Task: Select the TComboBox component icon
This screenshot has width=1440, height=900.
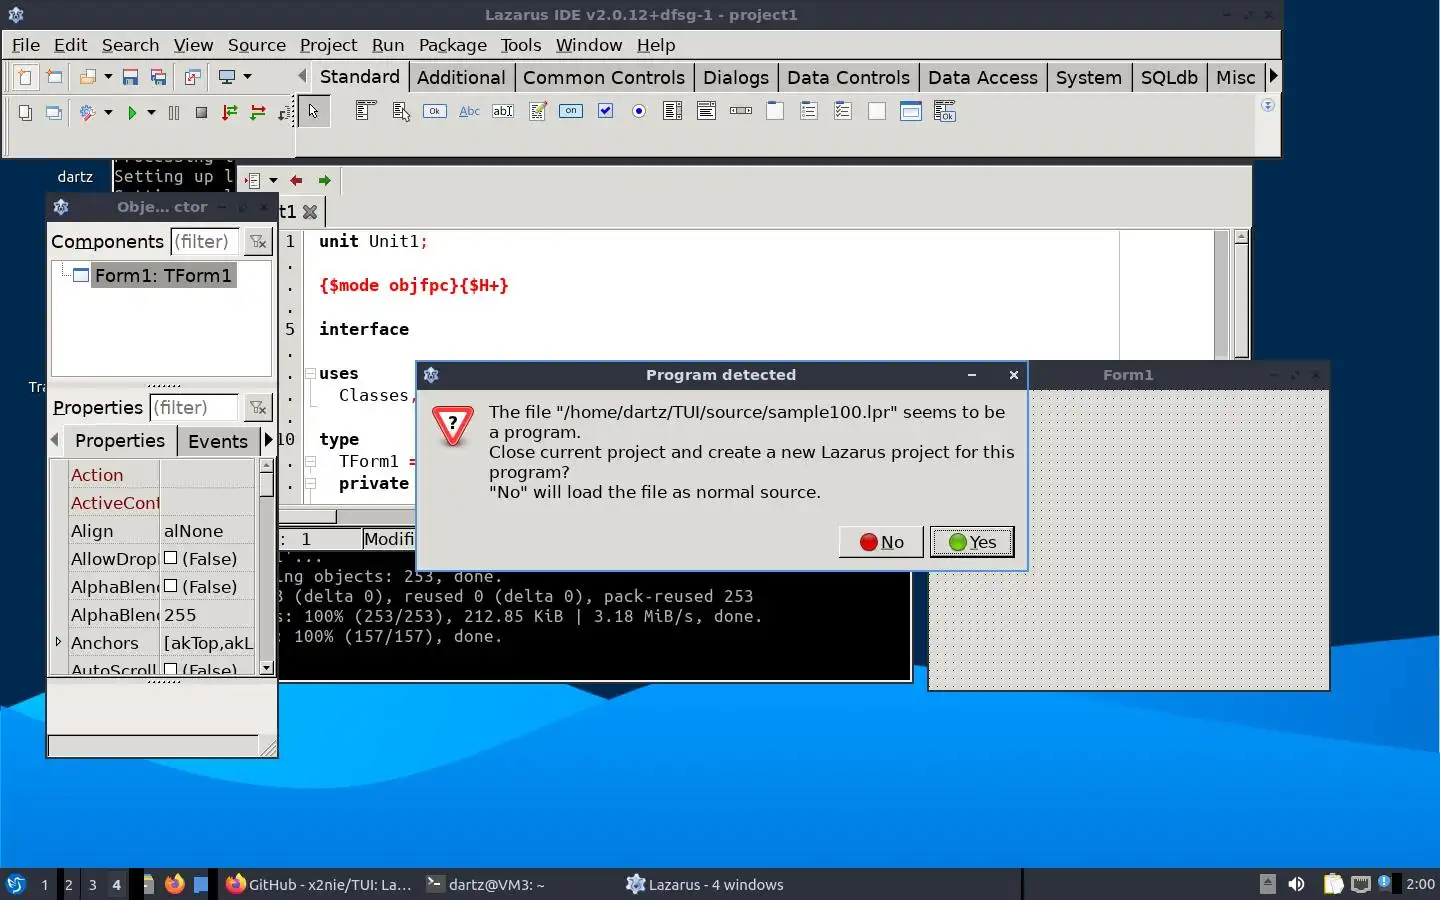Action: click(707, 111)
